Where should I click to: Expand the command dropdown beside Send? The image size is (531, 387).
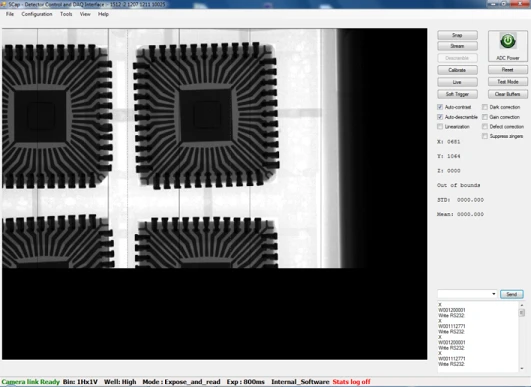tap(493, 294)
